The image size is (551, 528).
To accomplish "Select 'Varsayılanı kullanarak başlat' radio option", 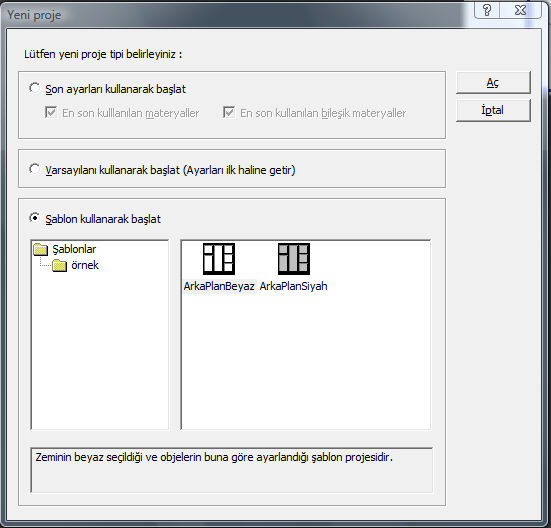I will pos(34,169).
